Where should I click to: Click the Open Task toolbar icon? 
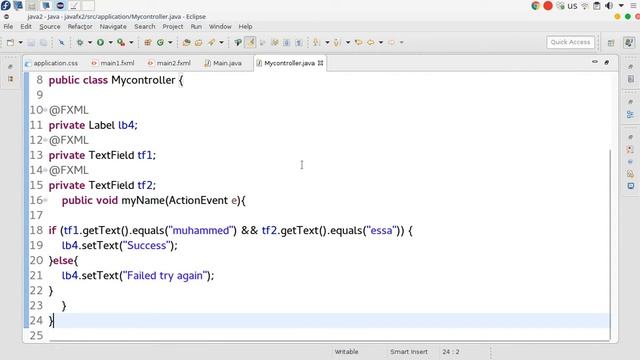point(199,42)
